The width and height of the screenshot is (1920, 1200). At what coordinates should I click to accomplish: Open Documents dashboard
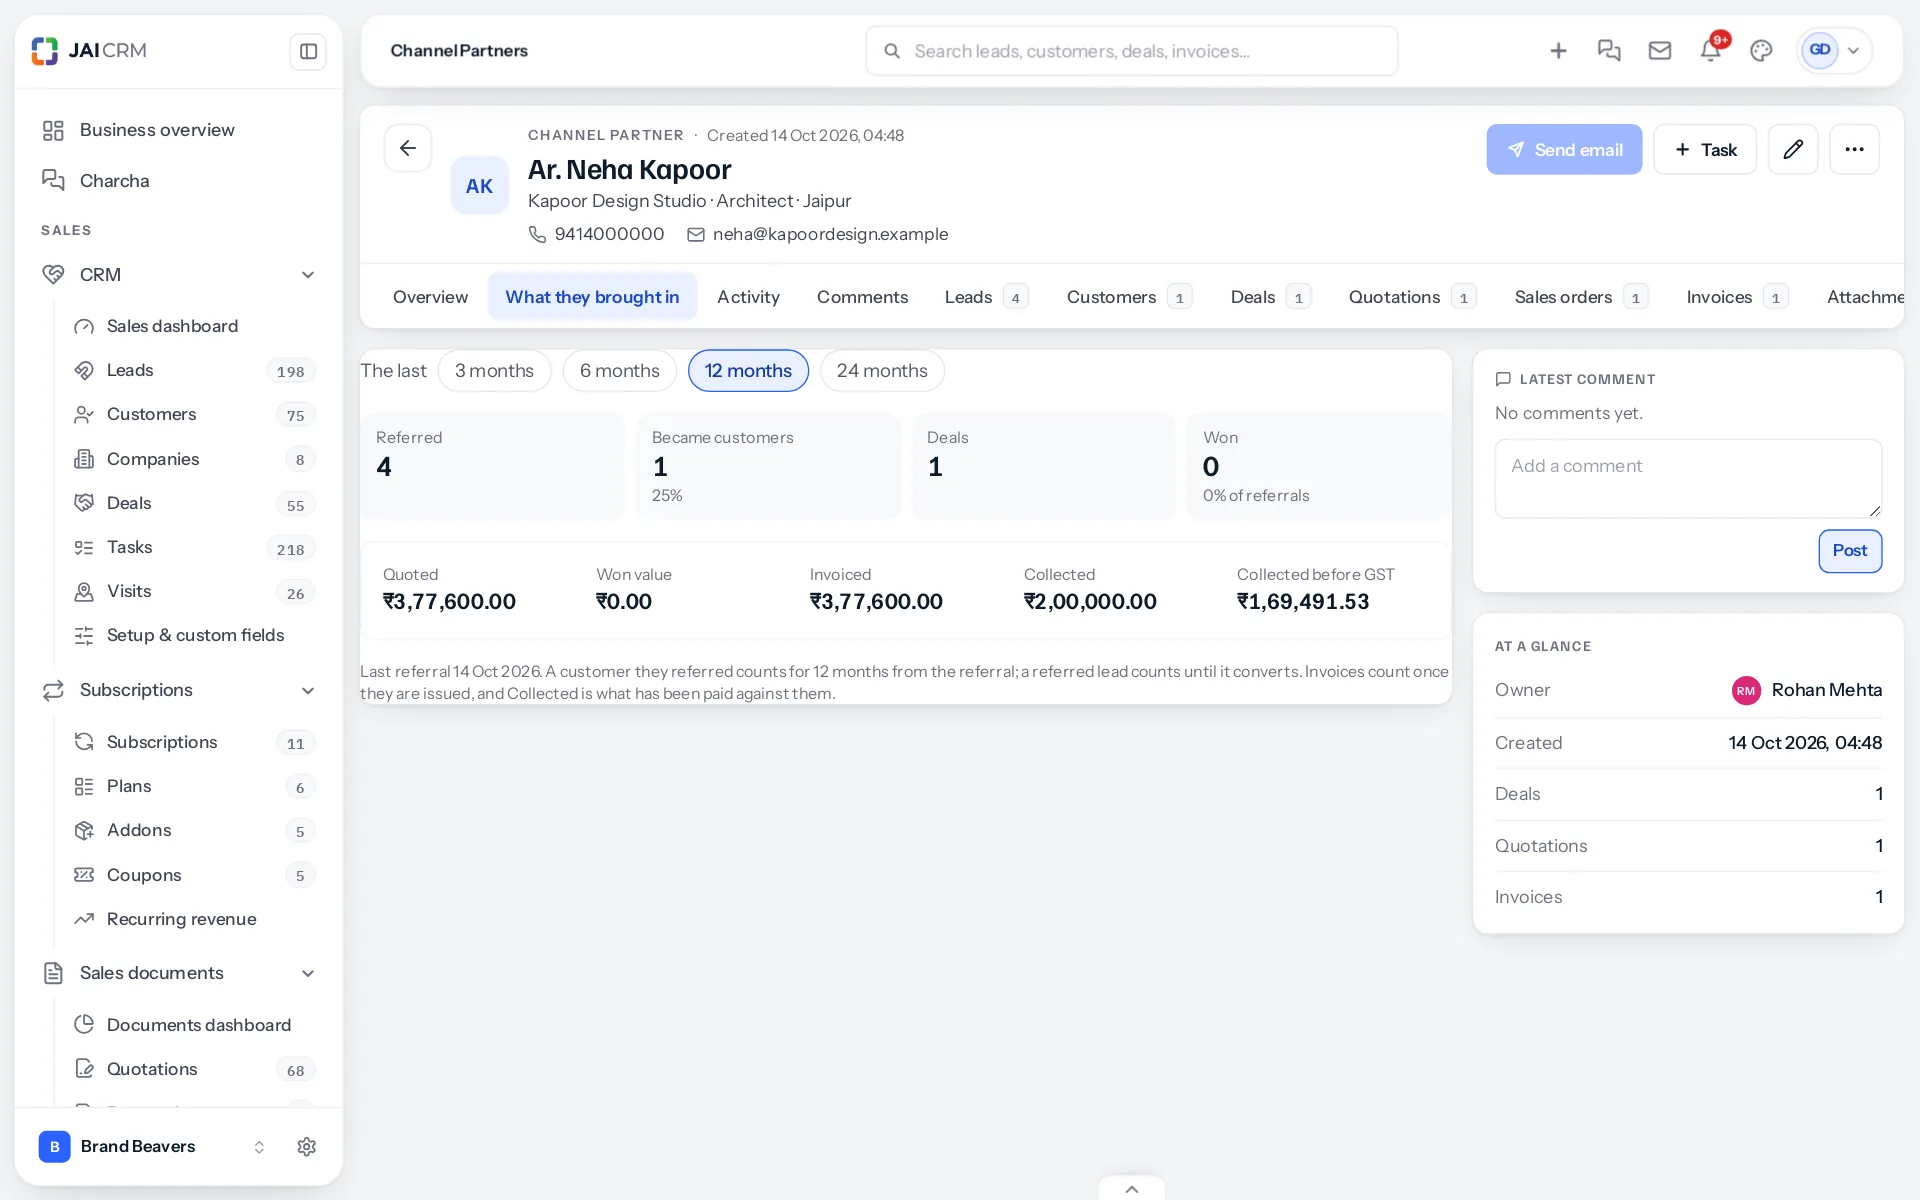[x=195, y=1025]
